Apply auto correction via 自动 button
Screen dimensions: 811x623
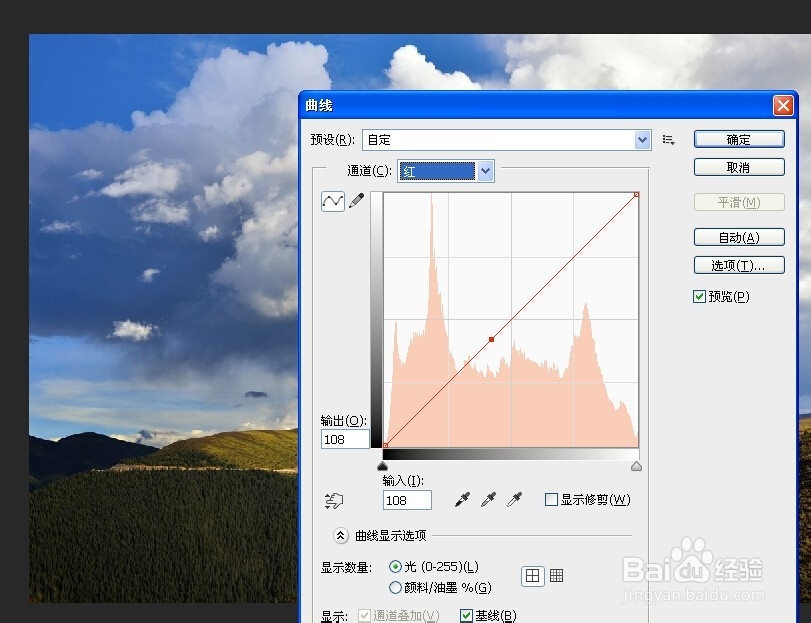[x=739, y=237]
